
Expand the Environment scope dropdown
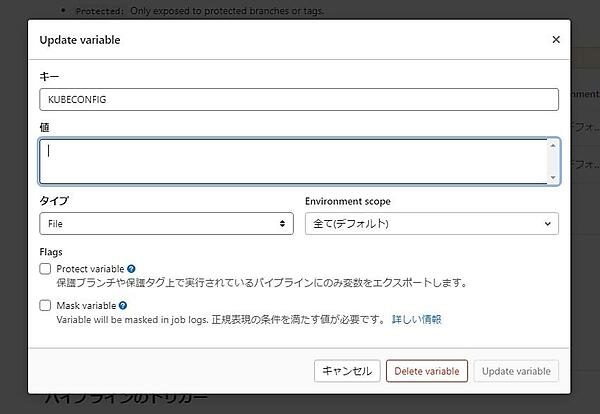[431, 224]
